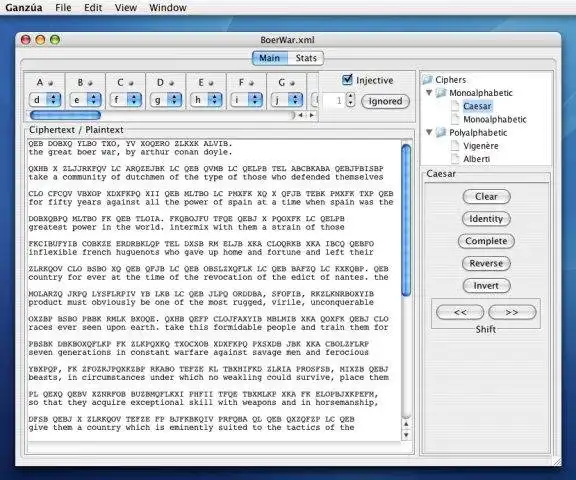Click the plaintext line starting 'give them a country'
The width and height of the screenshot is (576, 480).
191,428
